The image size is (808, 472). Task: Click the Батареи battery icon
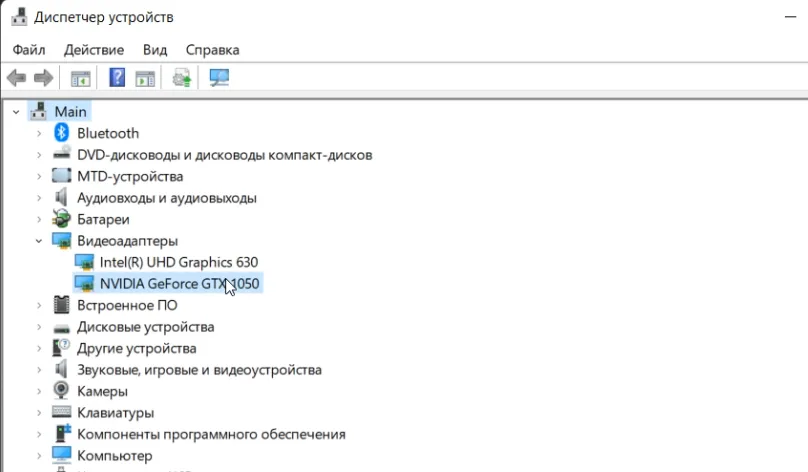[61, 219]
